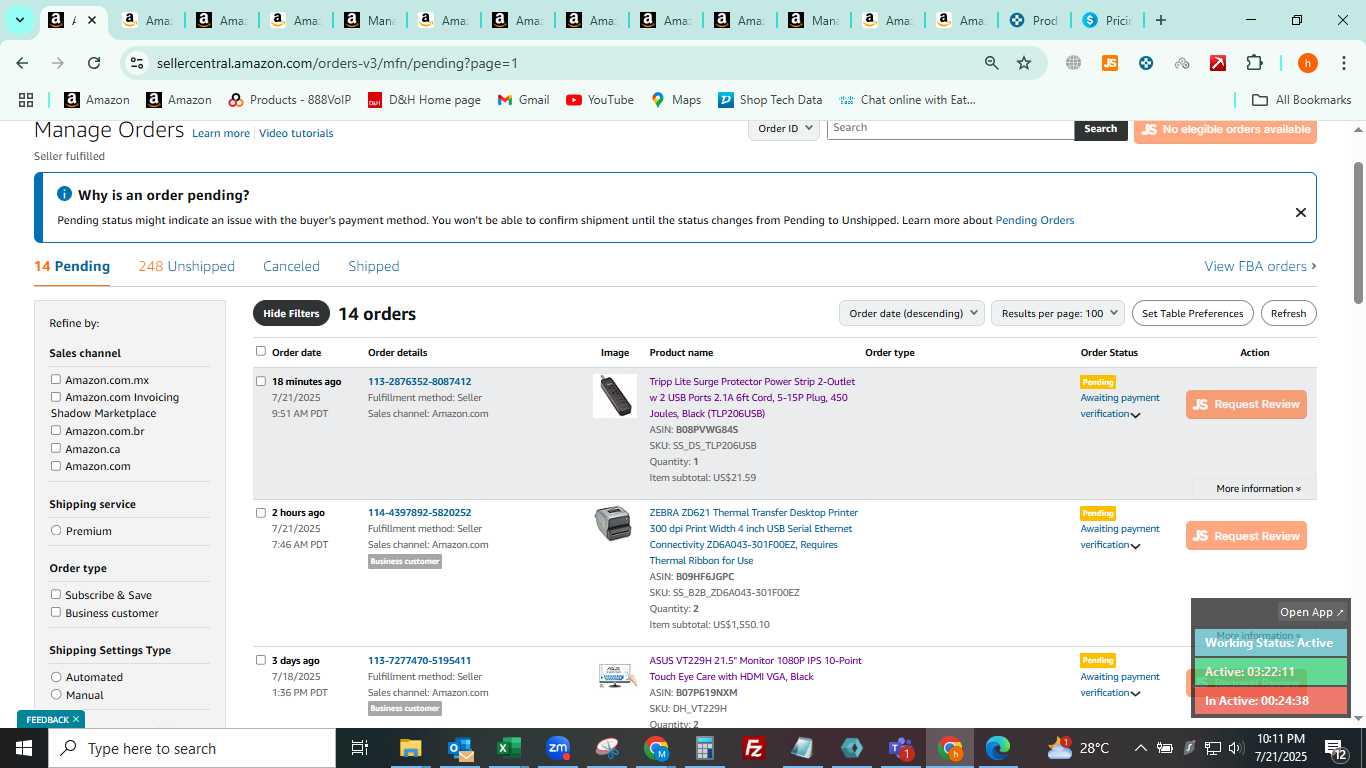Tick the Amazon.com.br checkbox
Viewport: 1366px width, 768px height.
[56, 430]
